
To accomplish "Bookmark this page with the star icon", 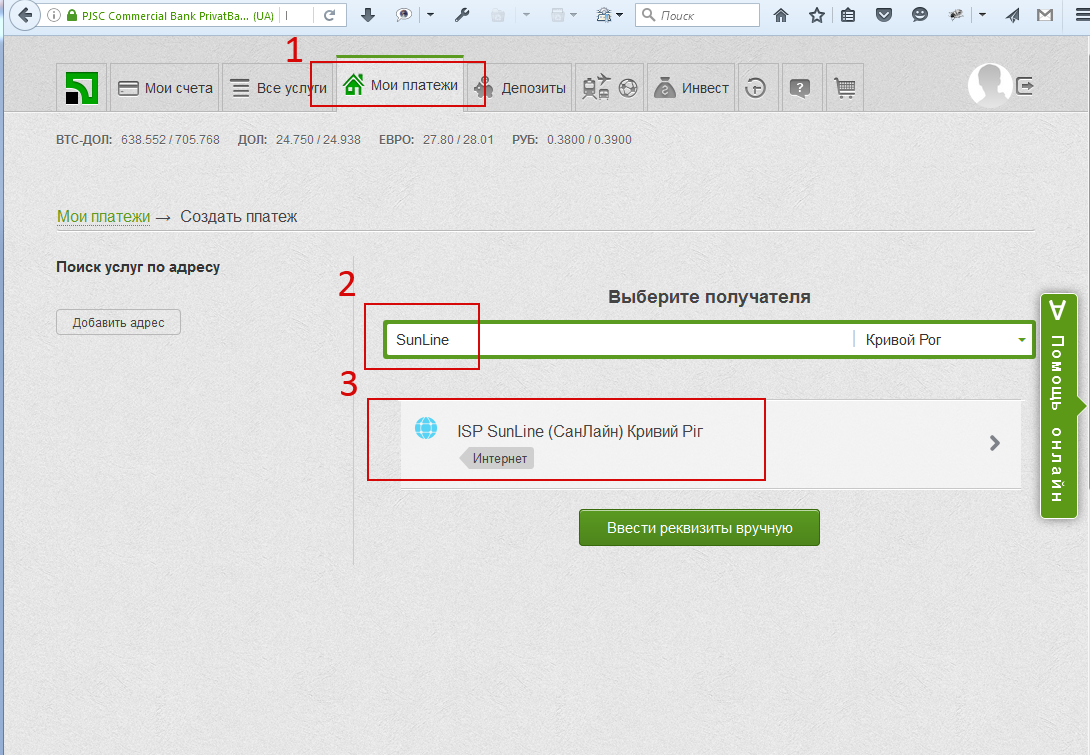I will pyautogui.click(x=816, y=15).
